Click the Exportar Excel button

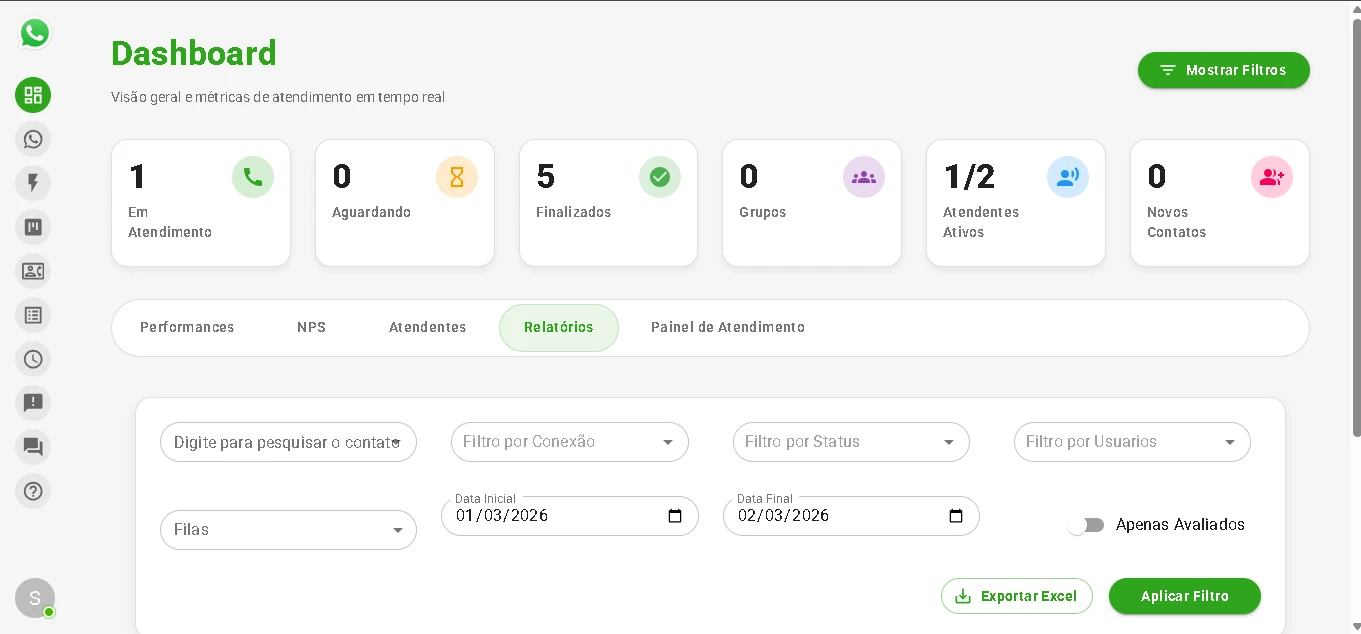click(x=1016, y=596)
